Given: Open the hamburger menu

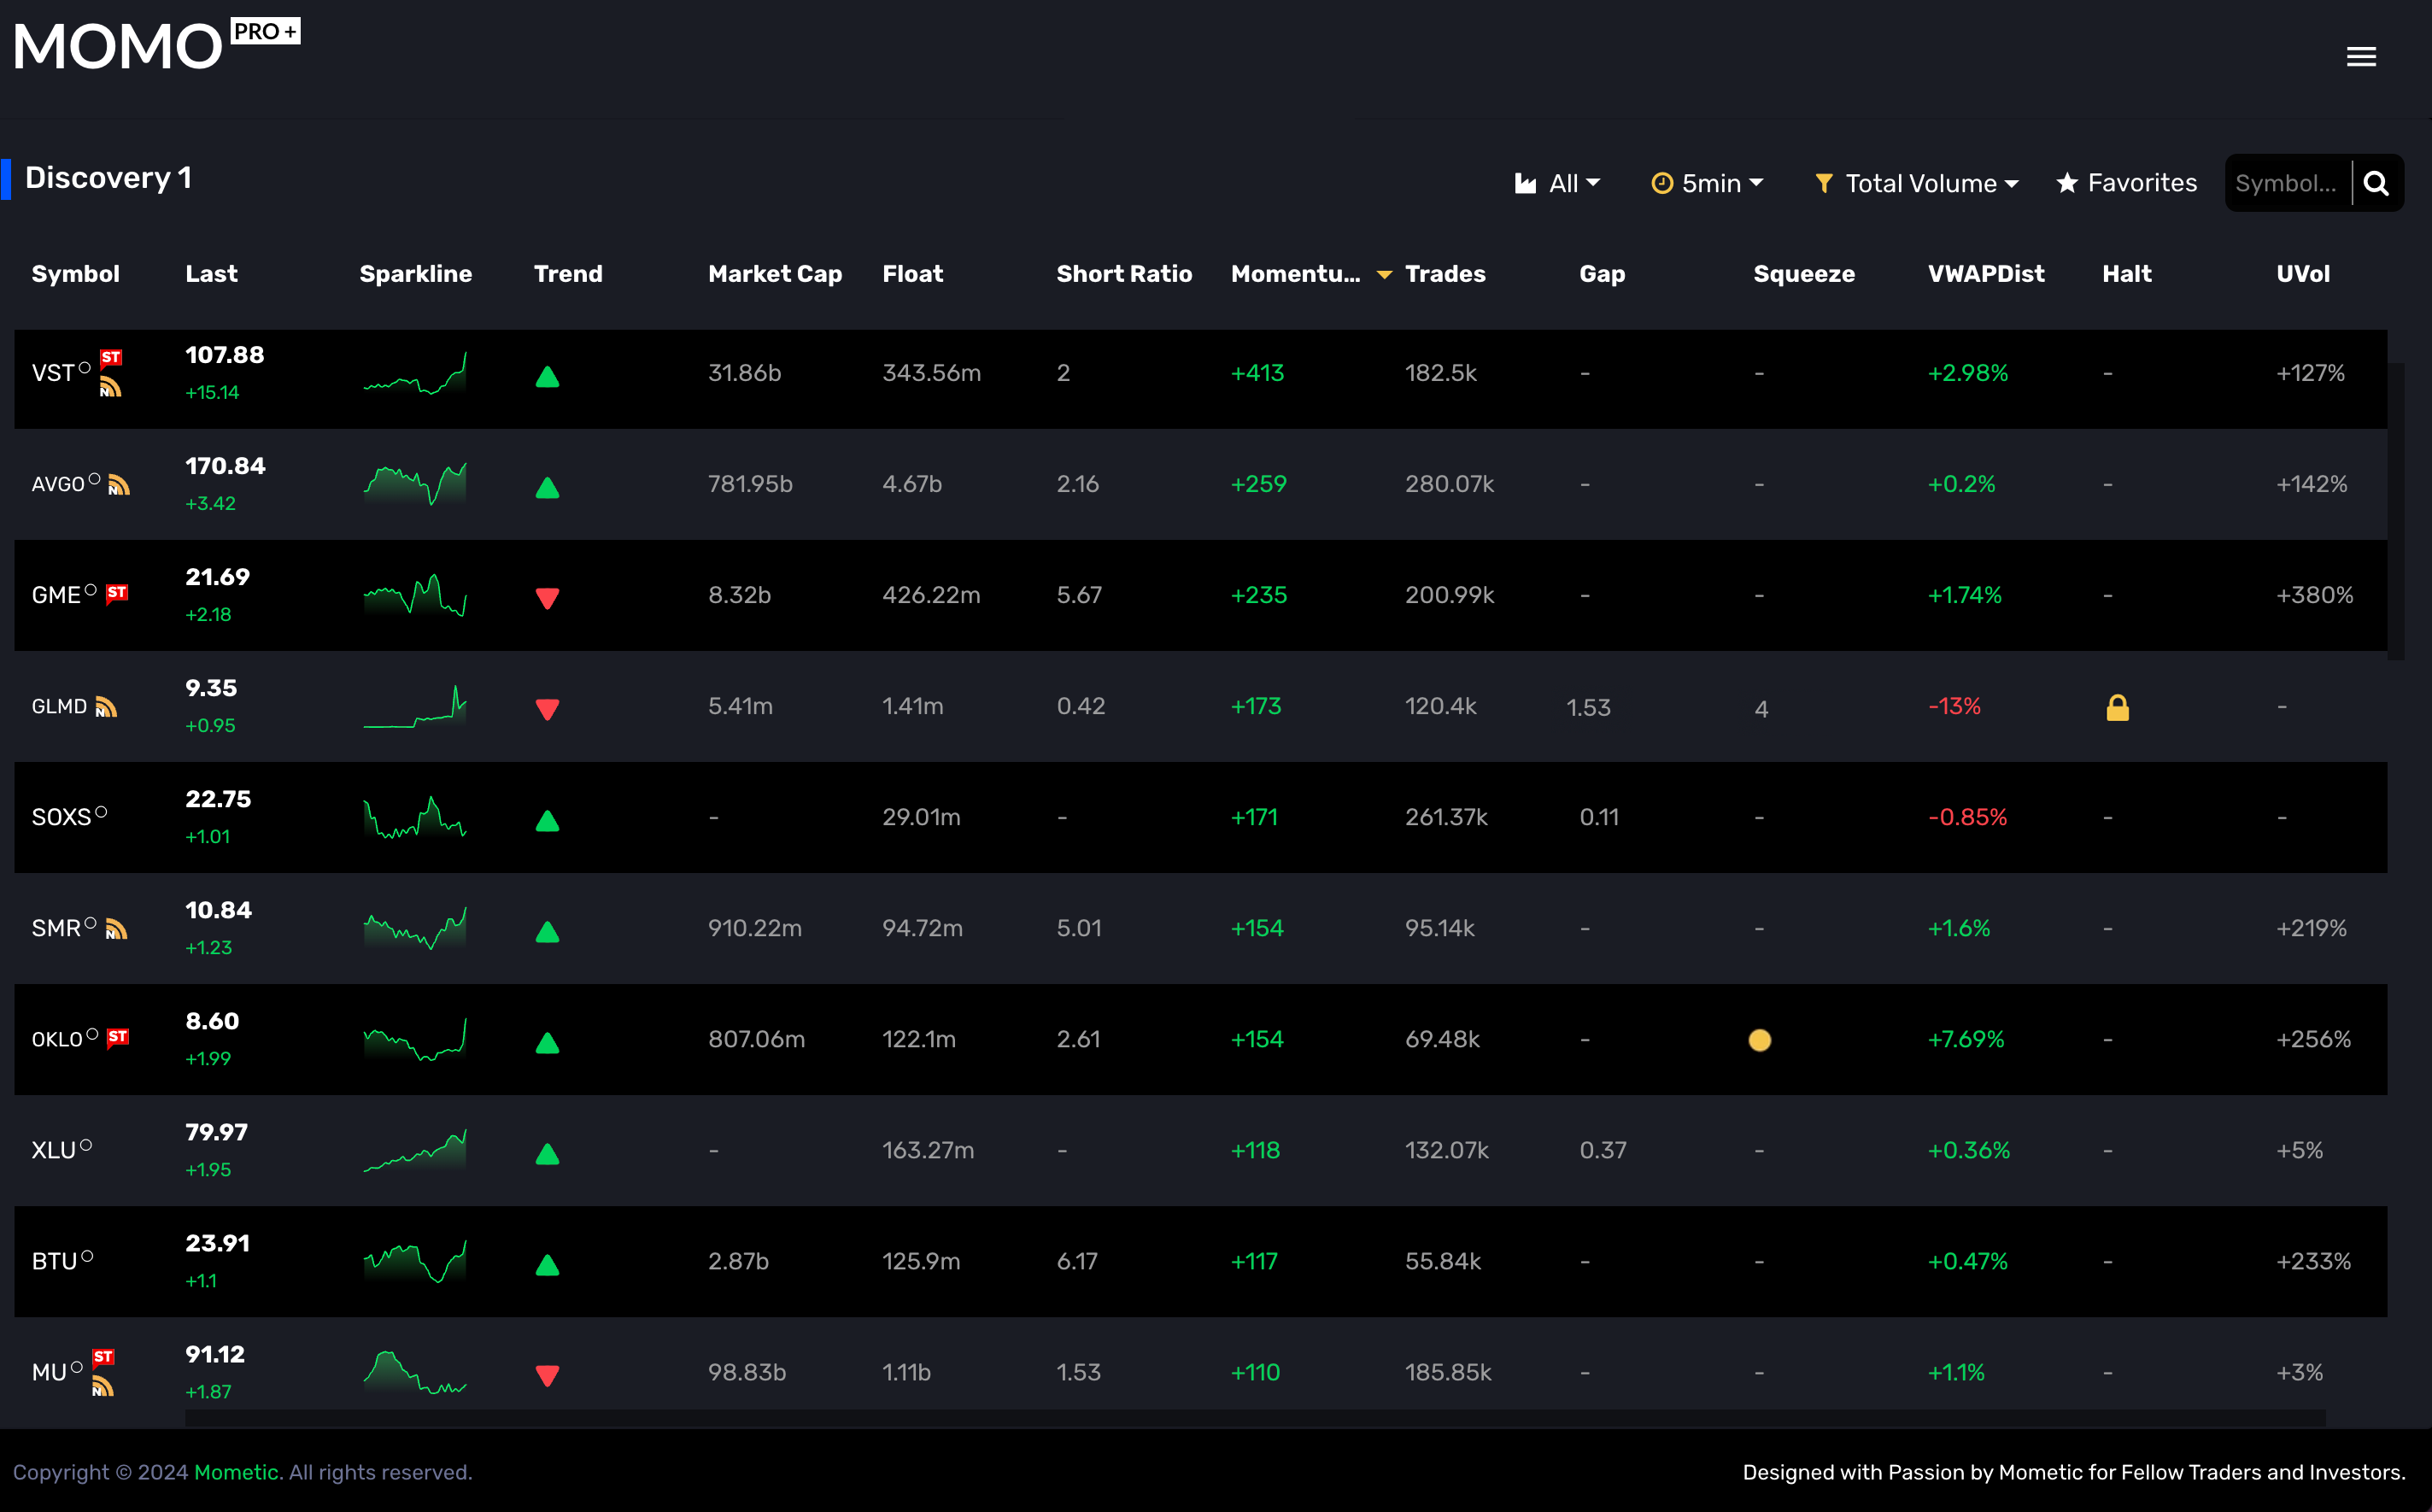Looking at the screenshot, I should click(x=2361, y=57).
